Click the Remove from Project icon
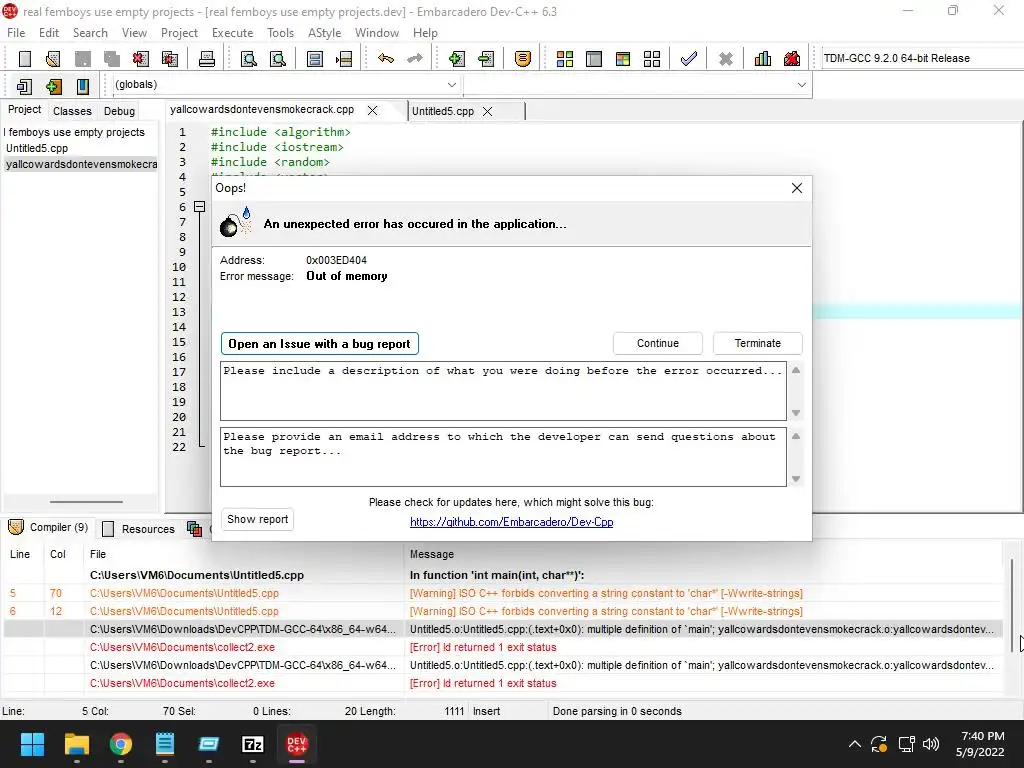 pyautogui.click(x=486, y=59)
